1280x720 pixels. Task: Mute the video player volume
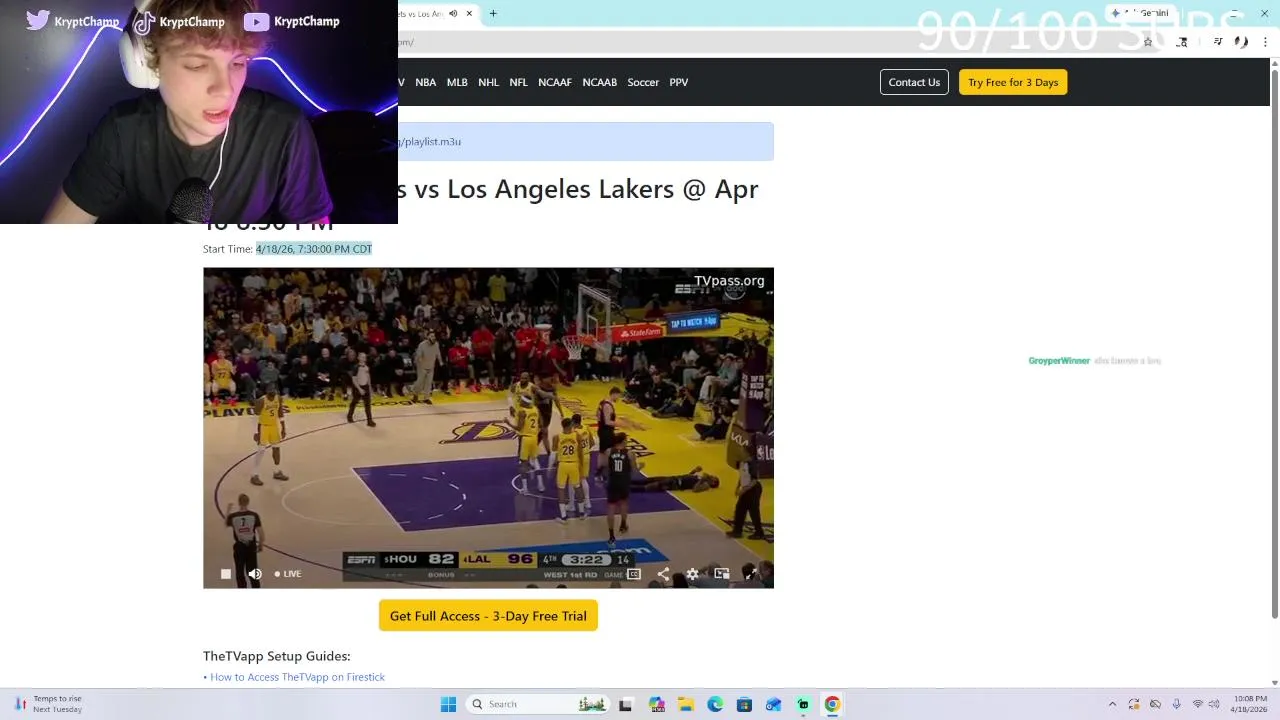click(255, 574)
